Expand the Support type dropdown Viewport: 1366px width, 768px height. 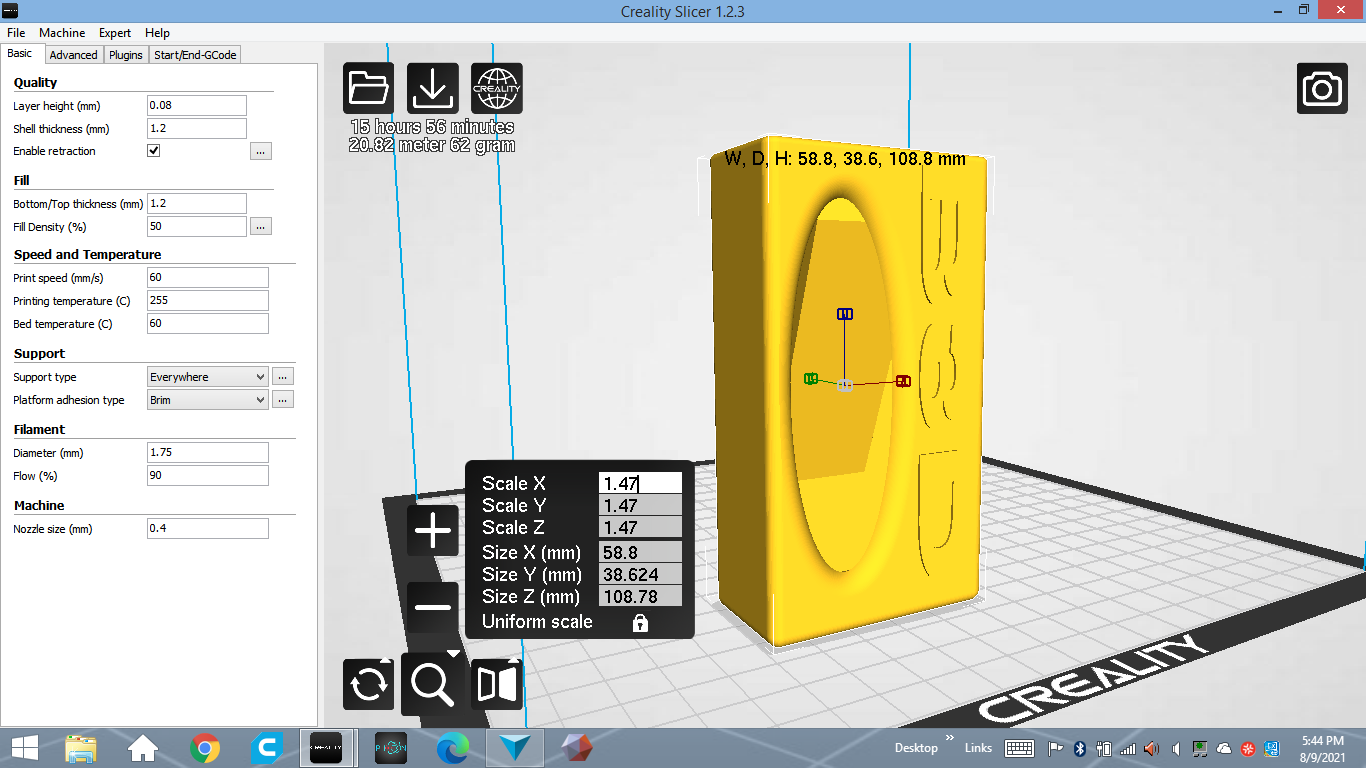[208, 377]
